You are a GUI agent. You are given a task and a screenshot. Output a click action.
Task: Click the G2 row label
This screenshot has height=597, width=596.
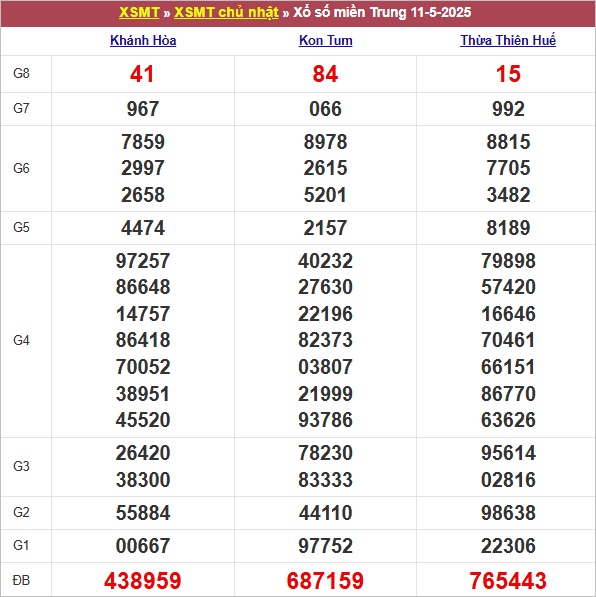21,512
